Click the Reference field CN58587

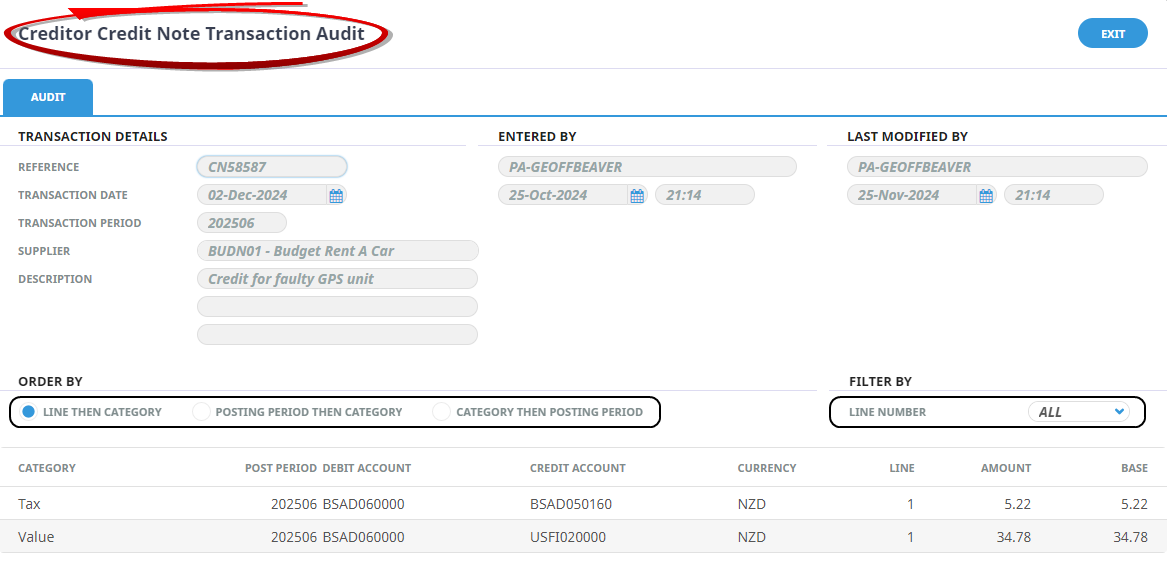271,167
